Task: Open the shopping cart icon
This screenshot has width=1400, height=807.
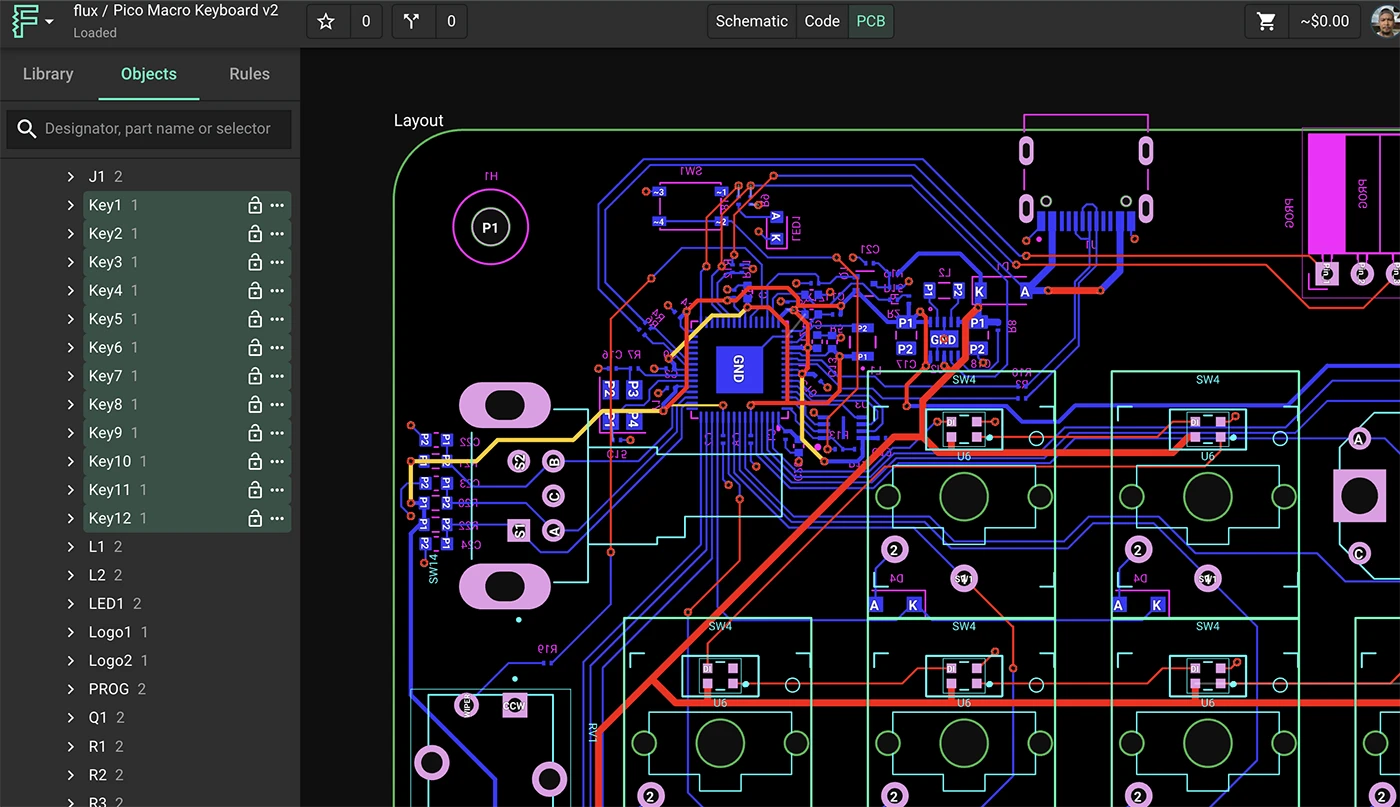Action: pos(1266,21)
